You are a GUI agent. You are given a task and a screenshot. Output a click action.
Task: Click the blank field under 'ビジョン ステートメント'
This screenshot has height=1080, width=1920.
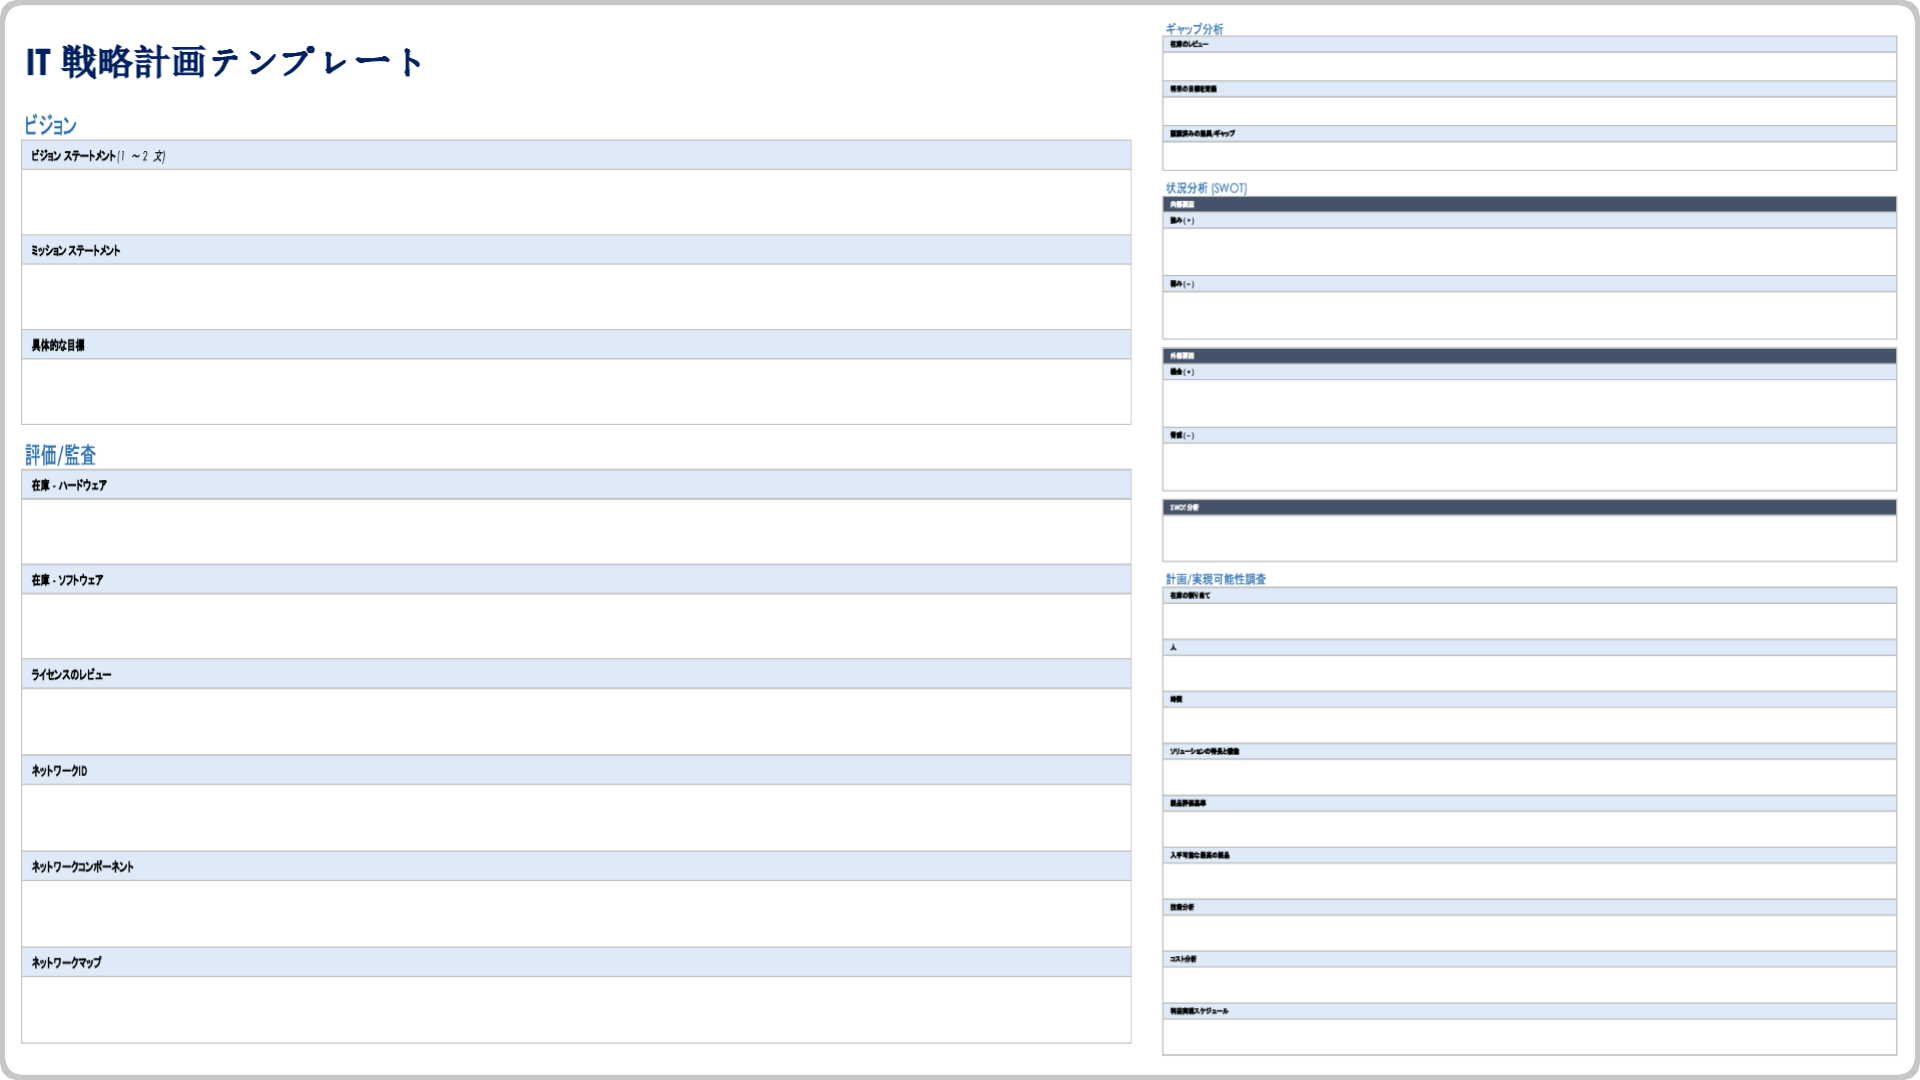tap(576, 202)
